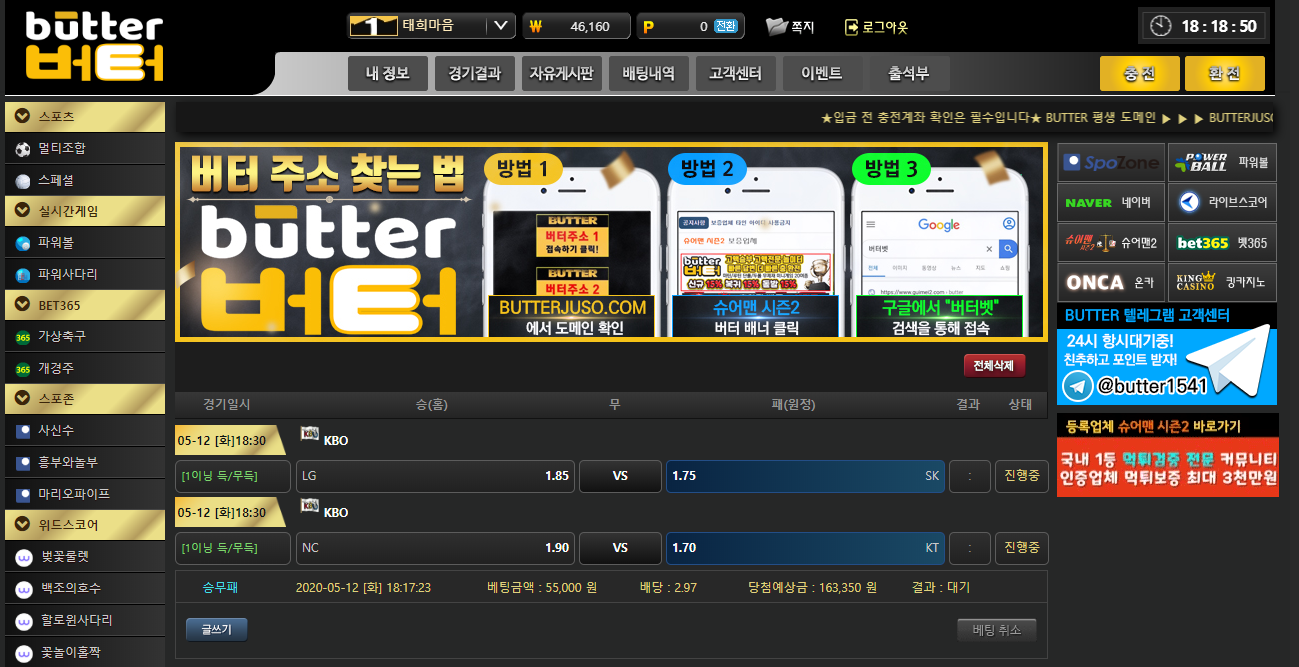
Task: Click the 베팅 취소 cancel bet button
Action: (x=996, y=630)
